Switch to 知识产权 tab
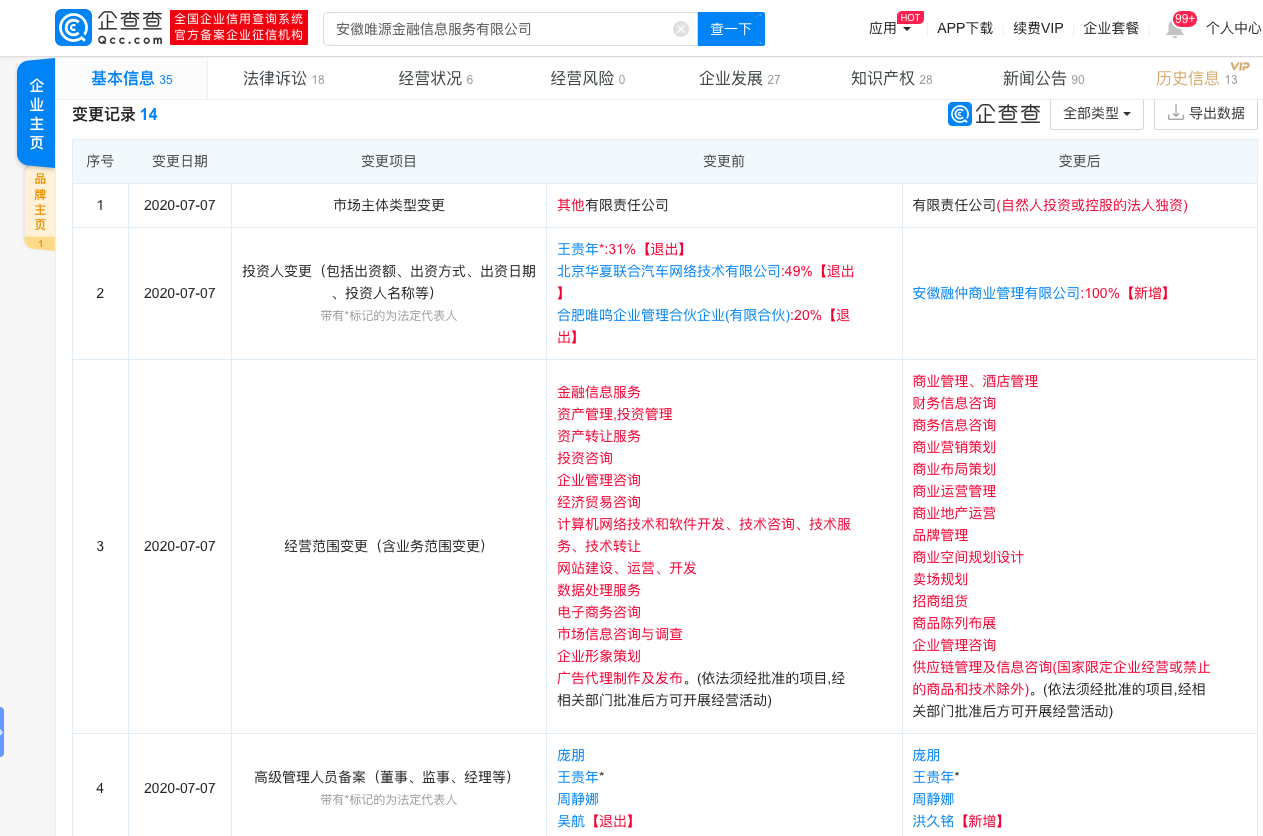Screen dimensions: 1263x836 pyautogui.click(x=891, y=78)
